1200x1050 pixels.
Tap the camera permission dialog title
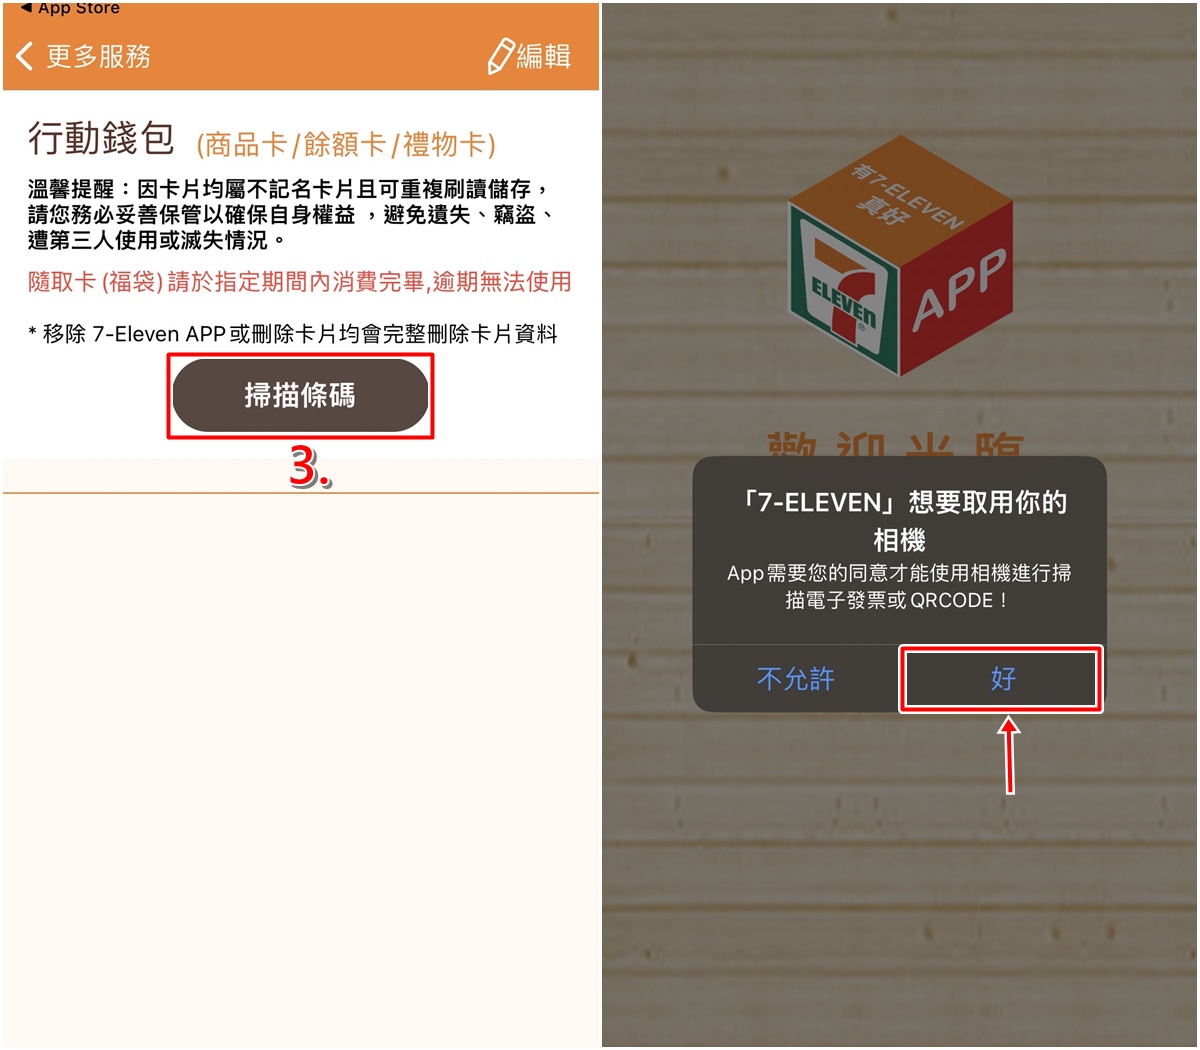900,521
